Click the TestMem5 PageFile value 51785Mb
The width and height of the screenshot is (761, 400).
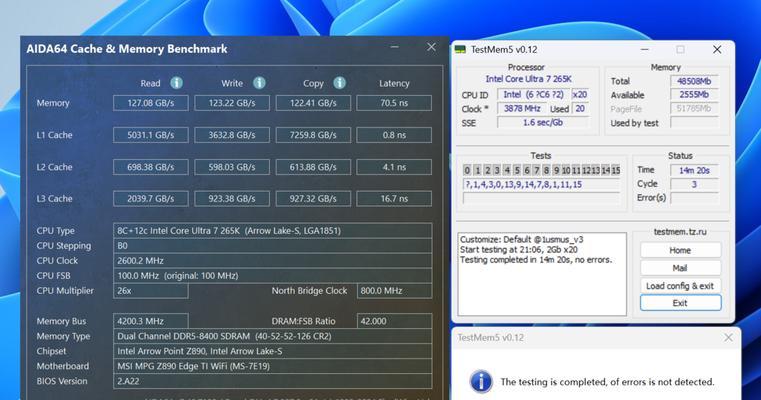[694, 109]
